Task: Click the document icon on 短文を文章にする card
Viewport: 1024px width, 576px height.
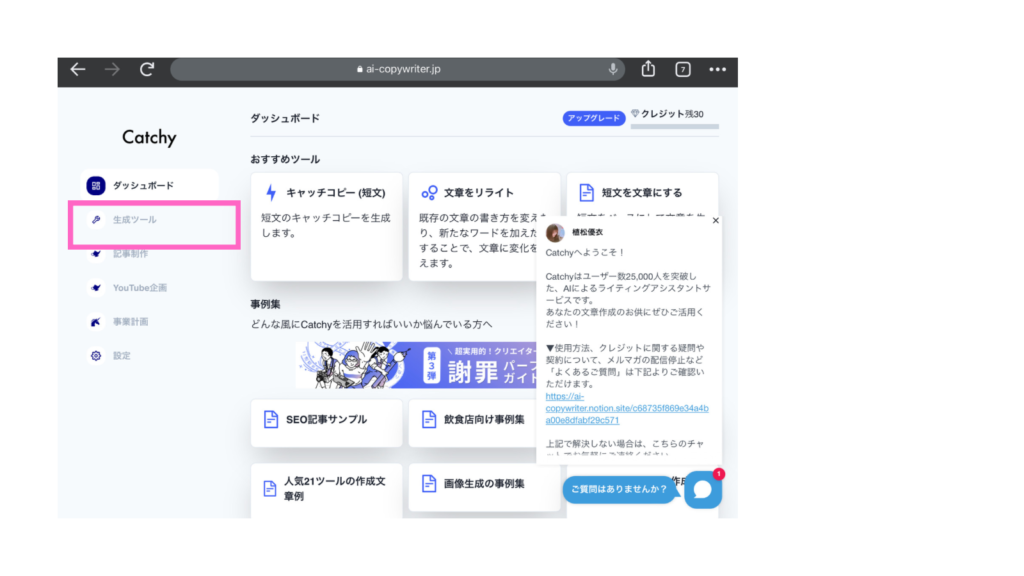Action: [x=586, y=193]
